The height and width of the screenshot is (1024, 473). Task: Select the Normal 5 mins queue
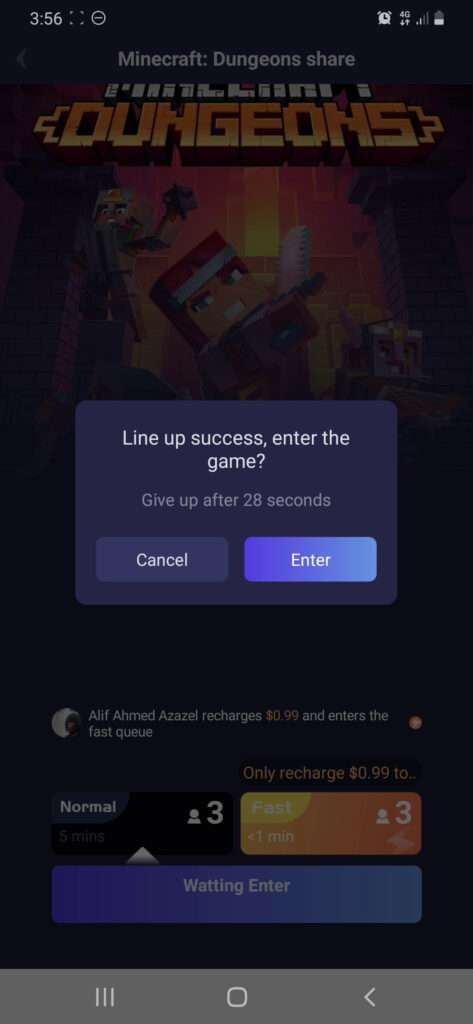(x=142, y=823)
